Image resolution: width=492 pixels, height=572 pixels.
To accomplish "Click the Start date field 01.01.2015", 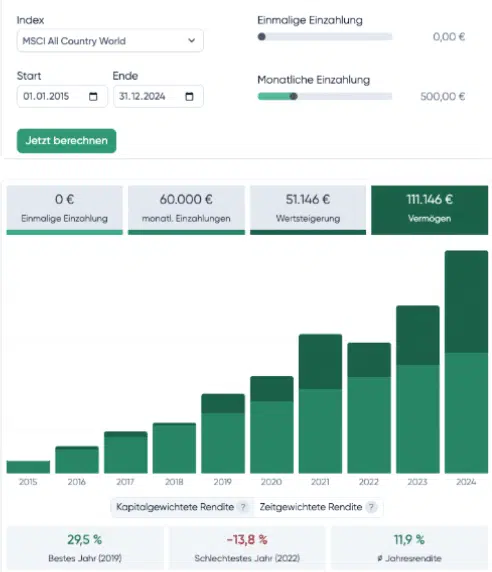I will coord(62,96).
